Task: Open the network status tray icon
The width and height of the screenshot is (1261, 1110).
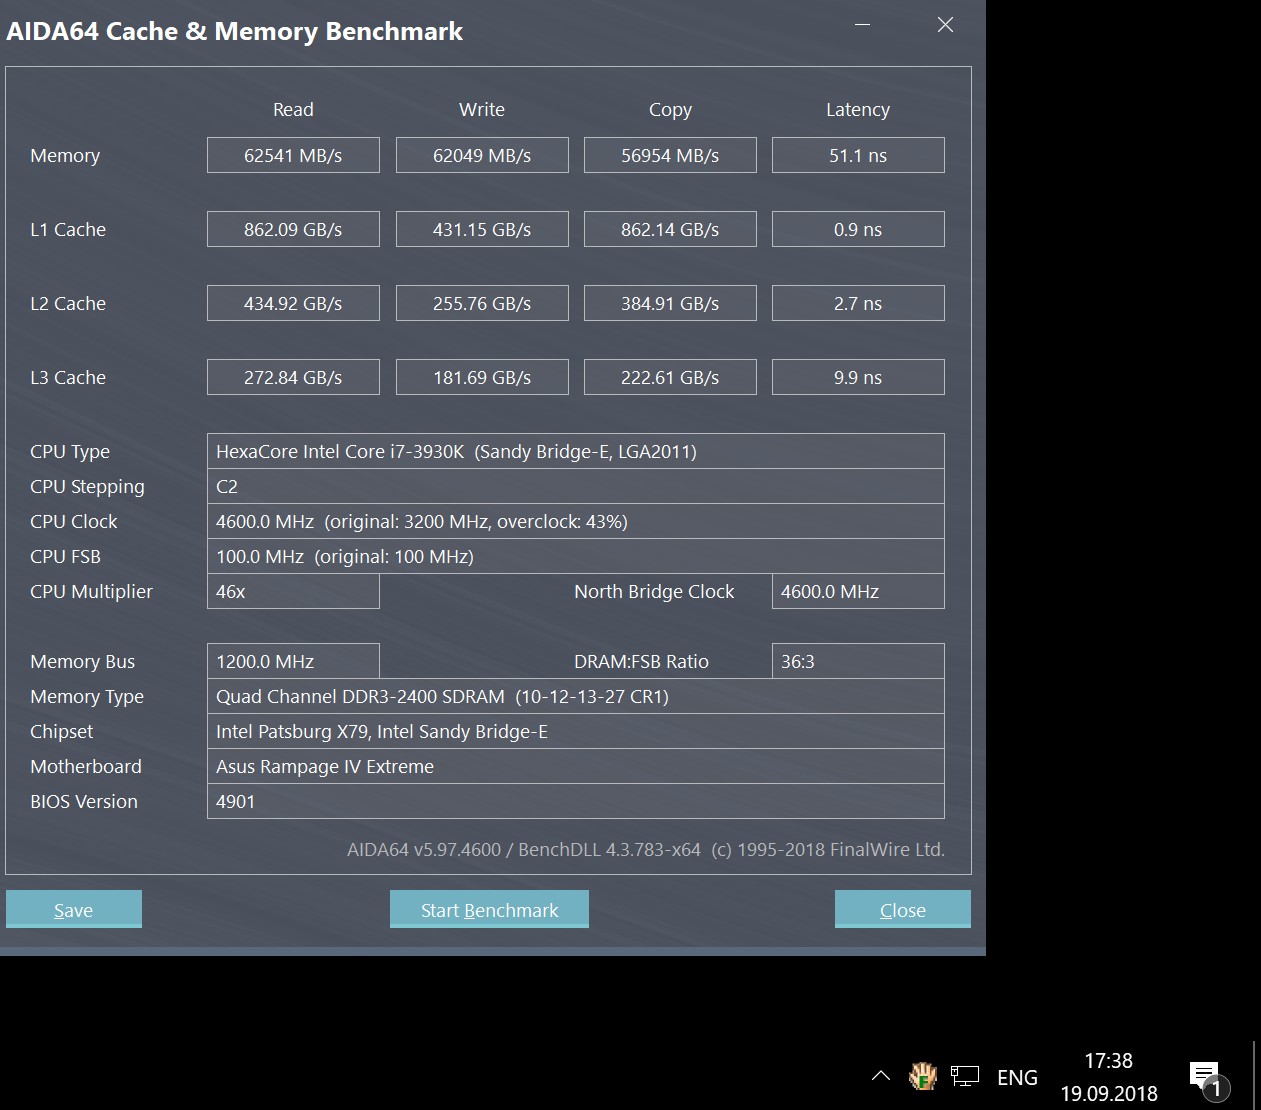Action: click(965, 1076)
